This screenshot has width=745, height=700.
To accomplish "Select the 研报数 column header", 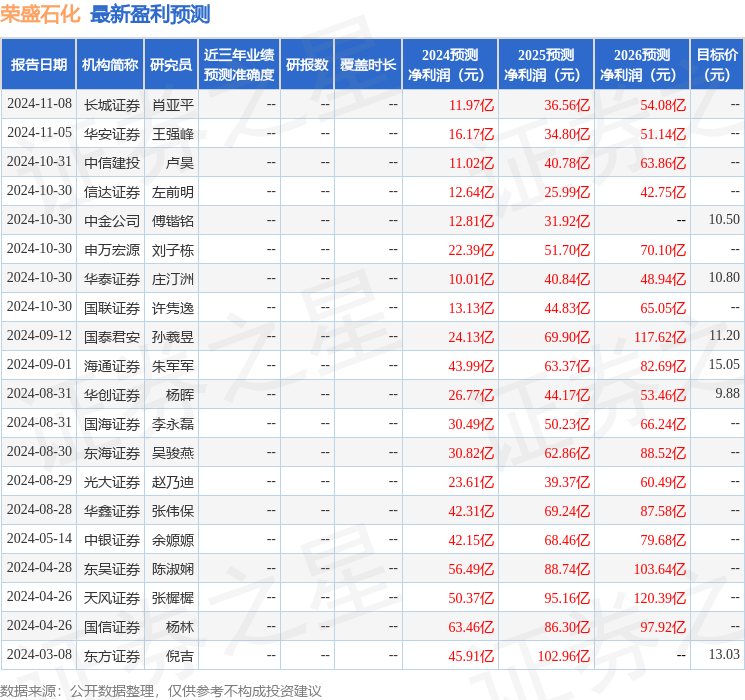I will pyautogui.click(x=307, y=65).
